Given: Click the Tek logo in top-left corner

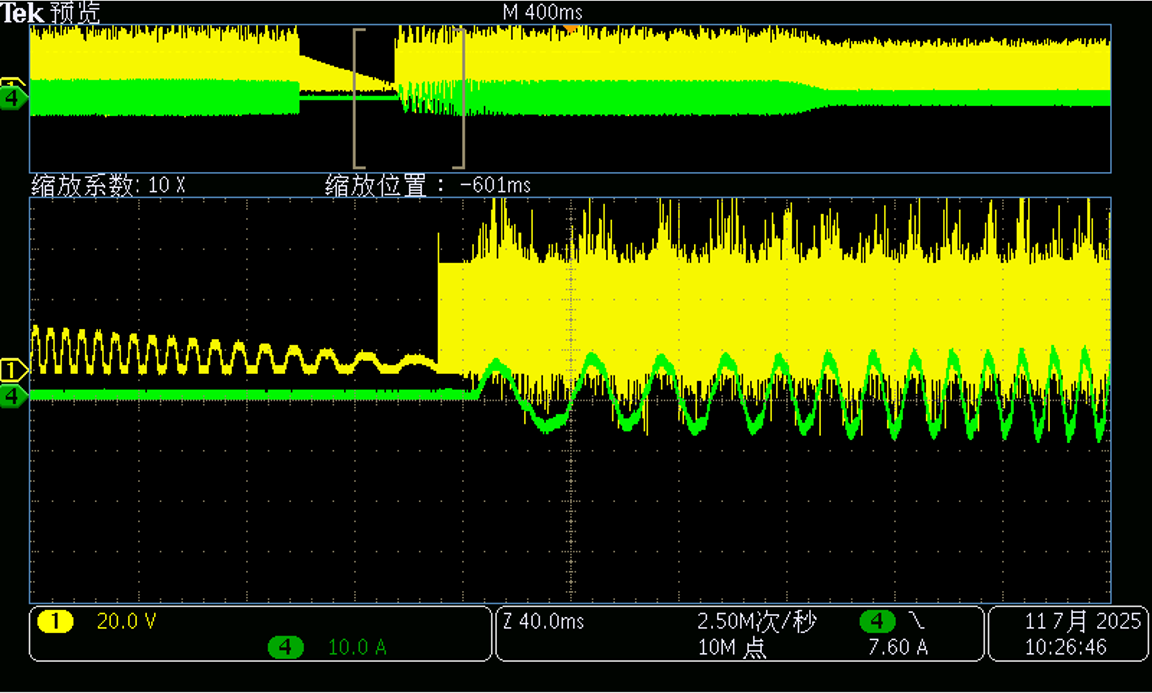Looking at the screenshot, I should [21, 12].
